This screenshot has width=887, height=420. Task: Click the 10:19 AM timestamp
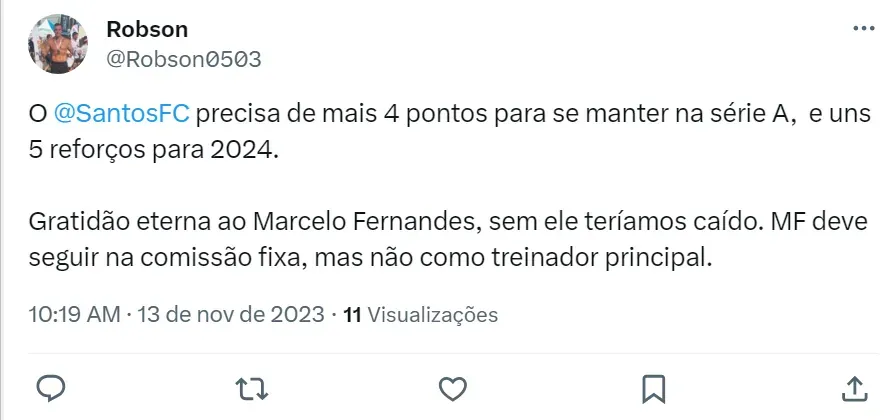pyautogui.click(x=74, y=314)
